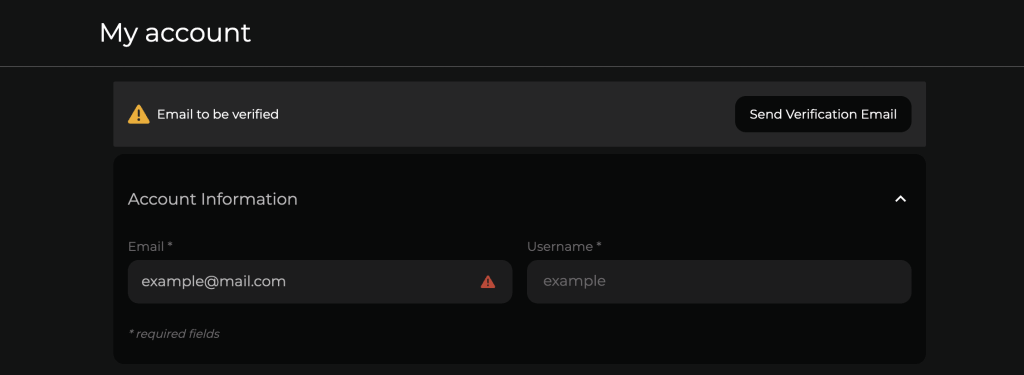The height and width of the screenshot is (375, 1024).
Task: Collapse the Account Information section chevron
Action: 901,199
